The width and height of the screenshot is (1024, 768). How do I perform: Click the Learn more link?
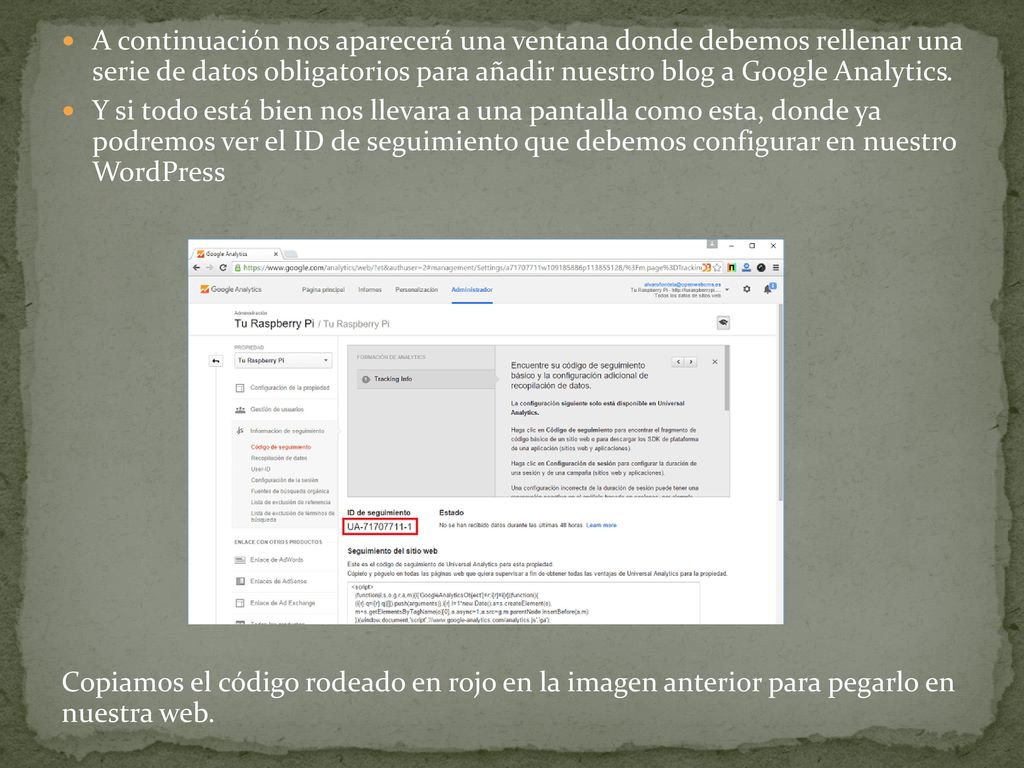coord(601,525)
